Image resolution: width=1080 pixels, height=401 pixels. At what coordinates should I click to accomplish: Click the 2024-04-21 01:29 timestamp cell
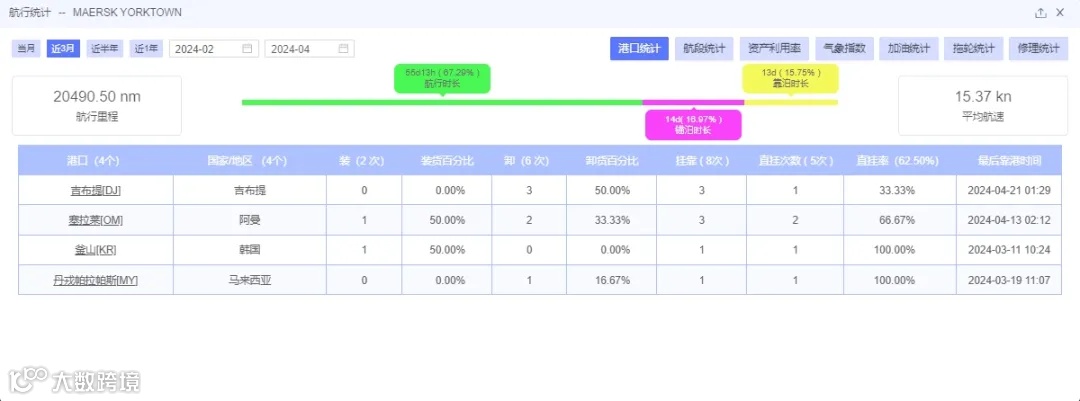click(1009, 190)
